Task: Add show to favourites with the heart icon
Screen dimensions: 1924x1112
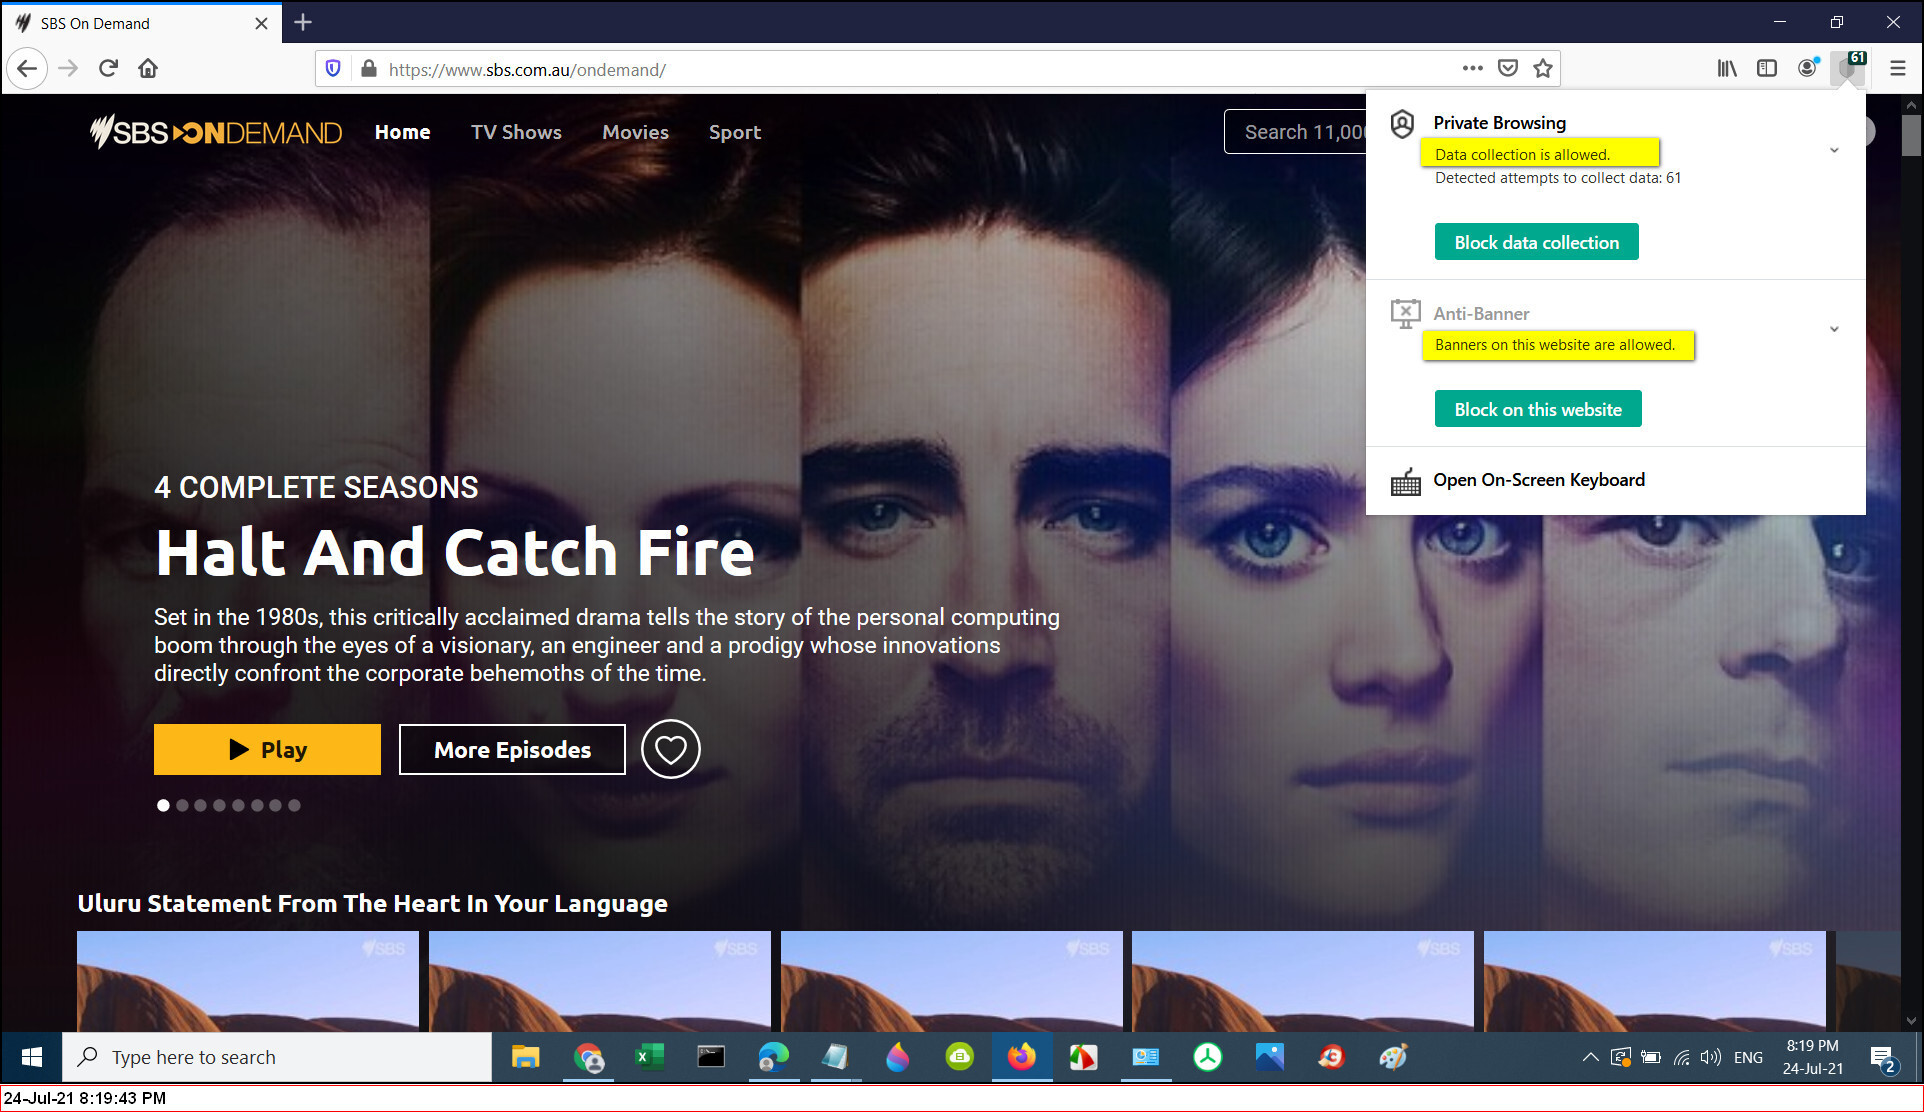Action: [670, 749]
